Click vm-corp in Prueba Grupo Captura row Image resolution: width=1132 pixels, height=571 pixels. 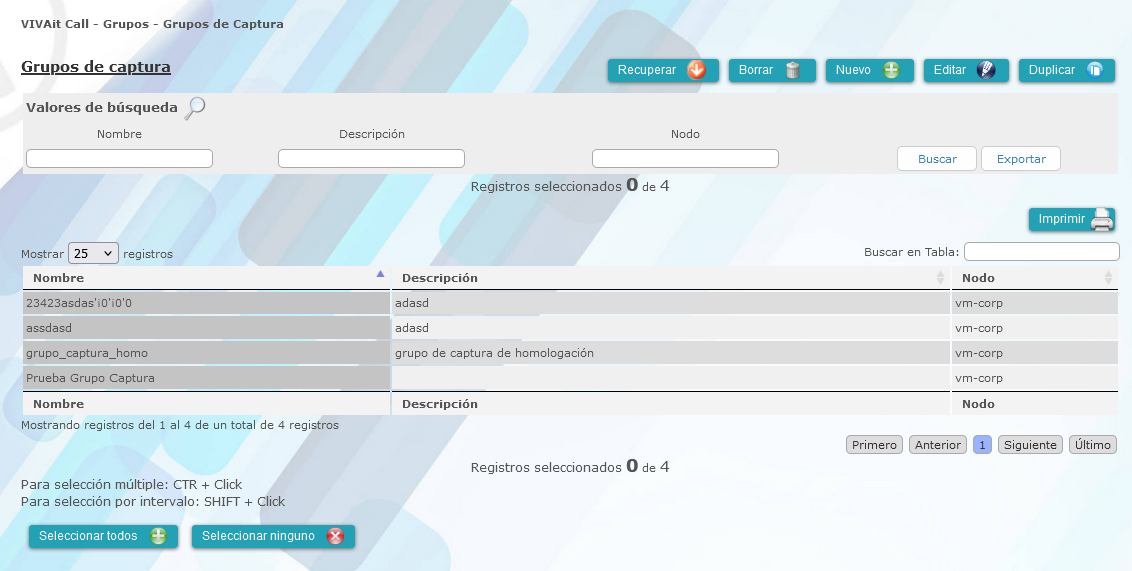[979, 378]
